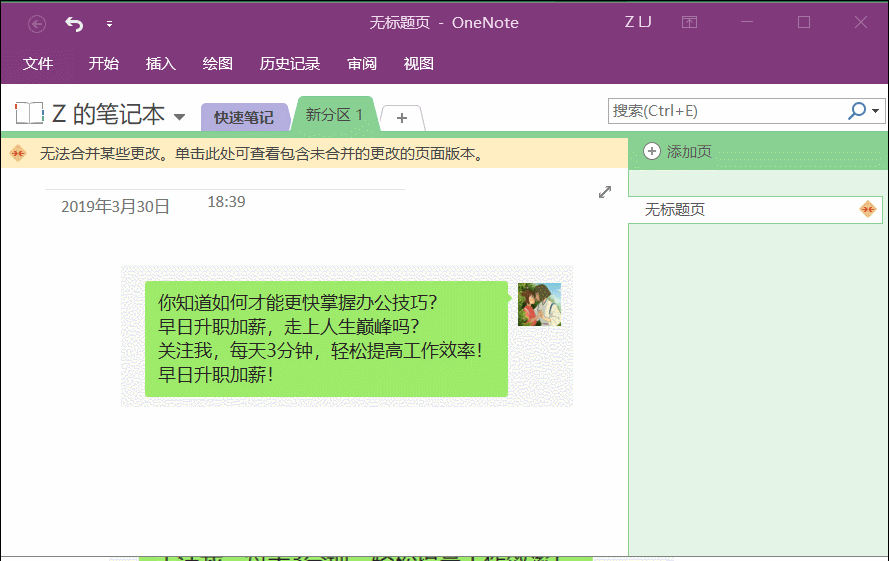Click the notebook icon beside Z 的笔记本
The image size is (889, 561).
click(29, 113)
